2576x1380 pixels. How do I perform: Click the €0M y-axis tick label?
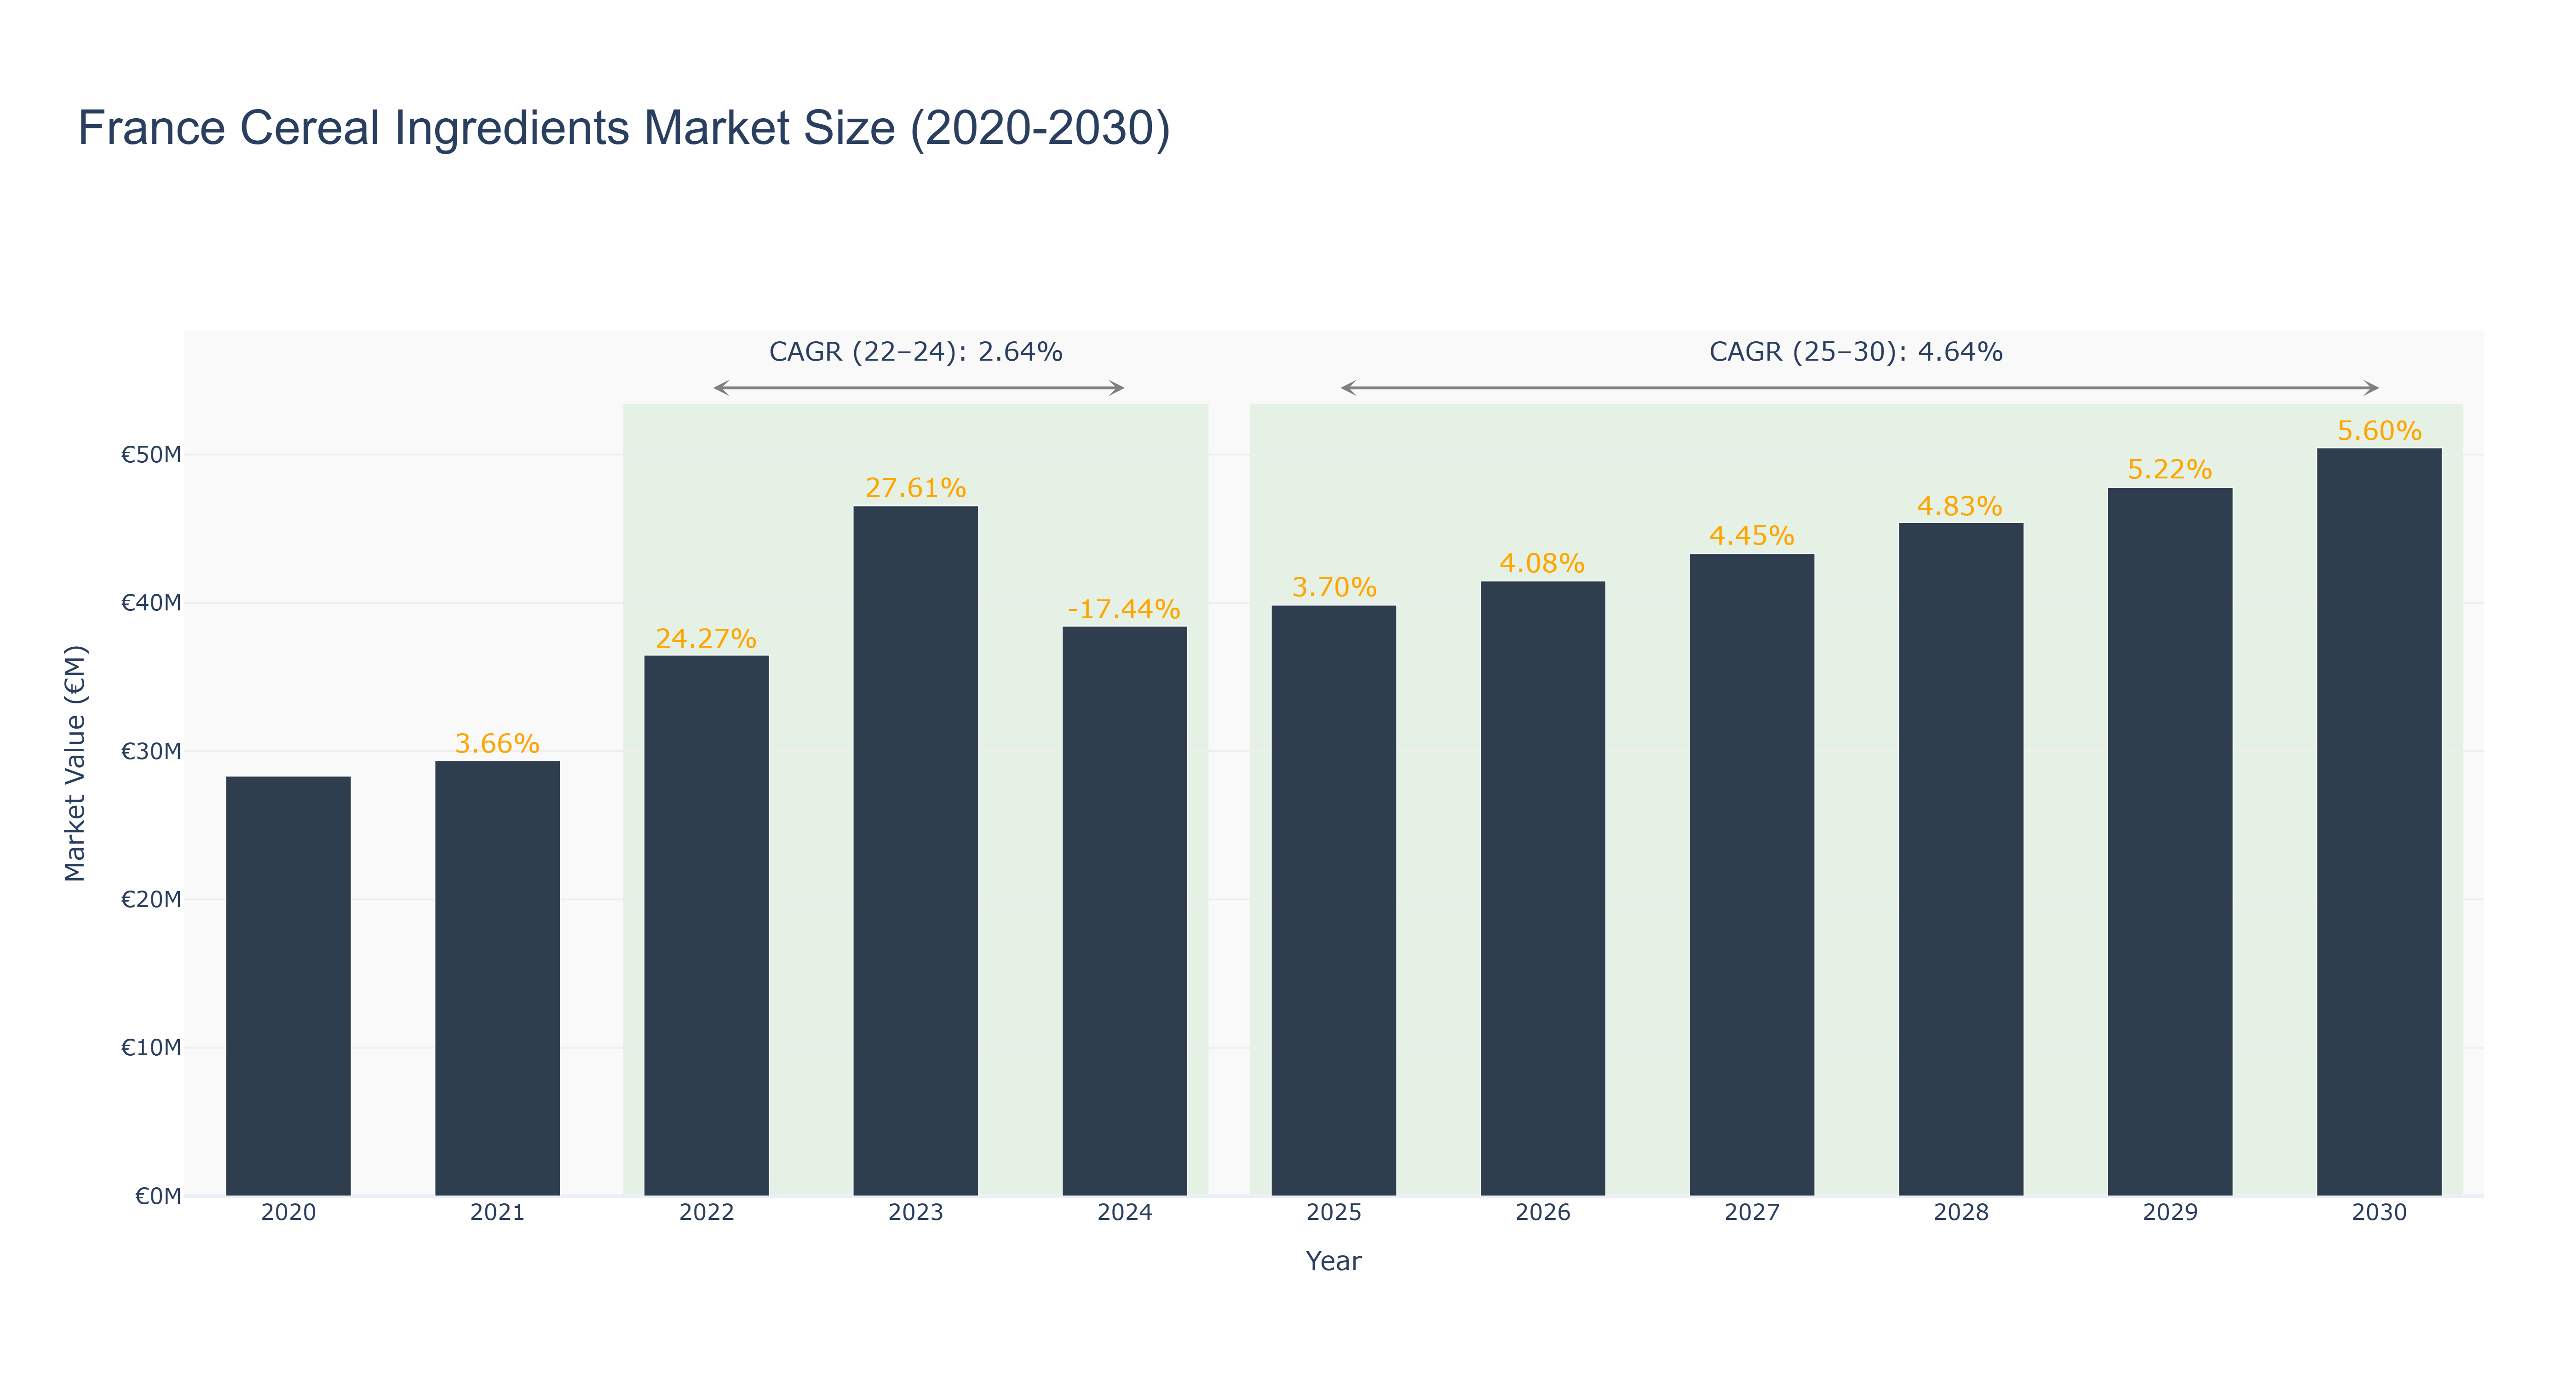[x=158, y=1196]
